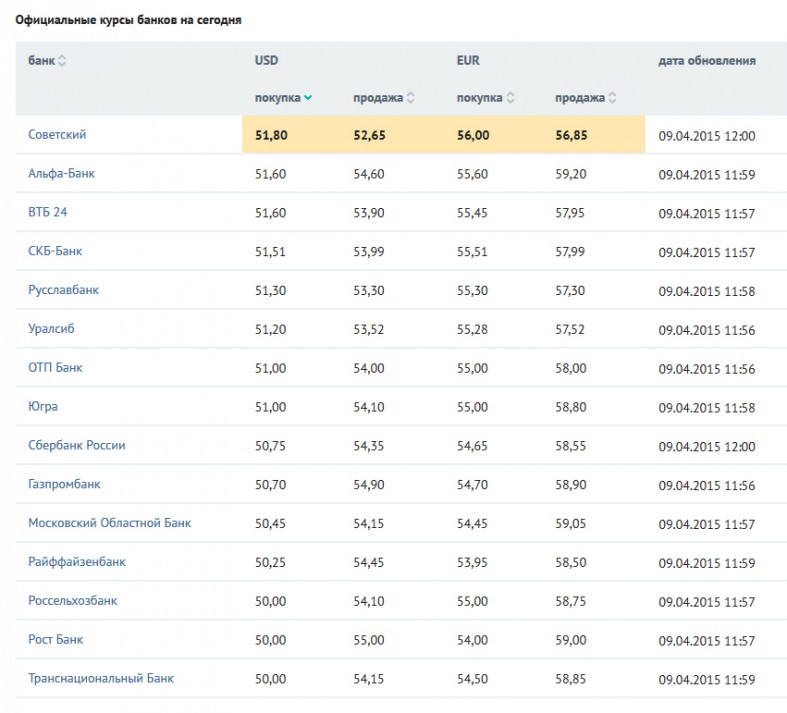Select Сбербанк России USD buy 50,75
The height and width of the screenshot is (713, 787).
pyautogui.click(x=270, y=446)
